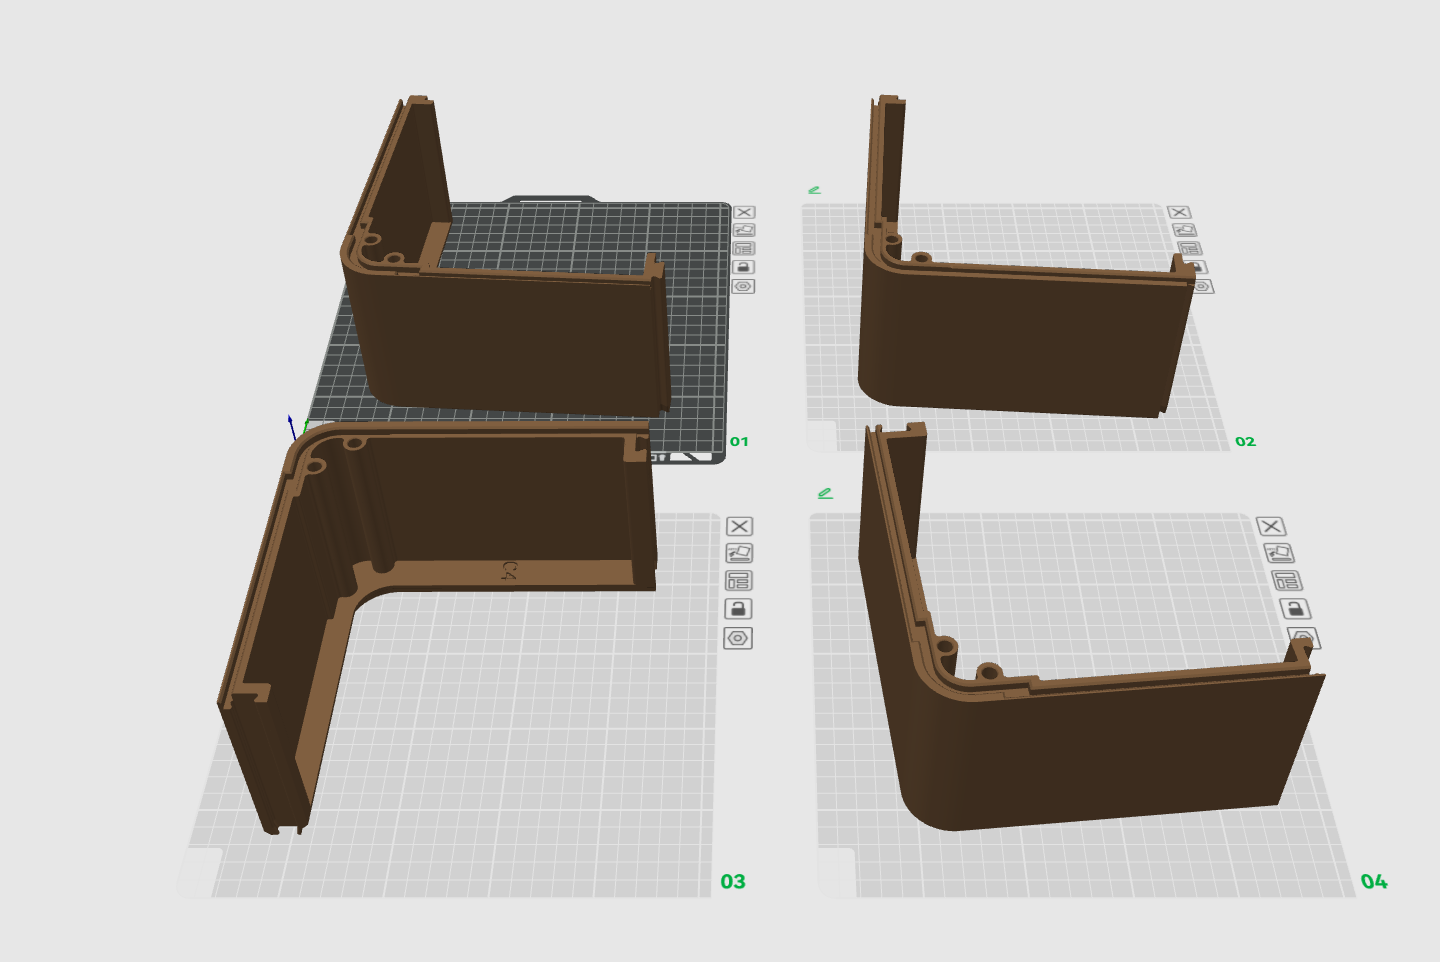Auto-orient objects on plate 01
The height and width of the screenshot is (962, 1440).
pyautogui.click(x=744, y=230)
